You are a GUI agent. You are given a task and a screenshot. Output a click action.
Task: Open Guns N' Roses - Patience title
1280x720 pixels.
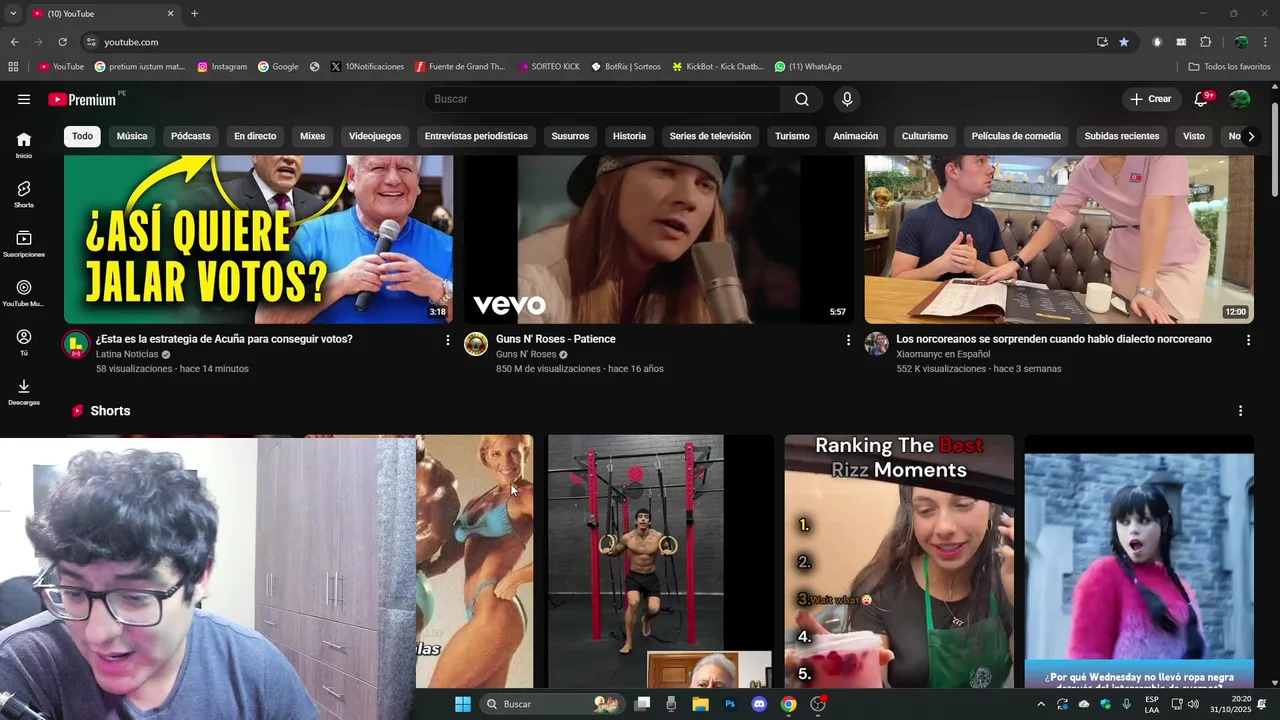tap(556, 339)
